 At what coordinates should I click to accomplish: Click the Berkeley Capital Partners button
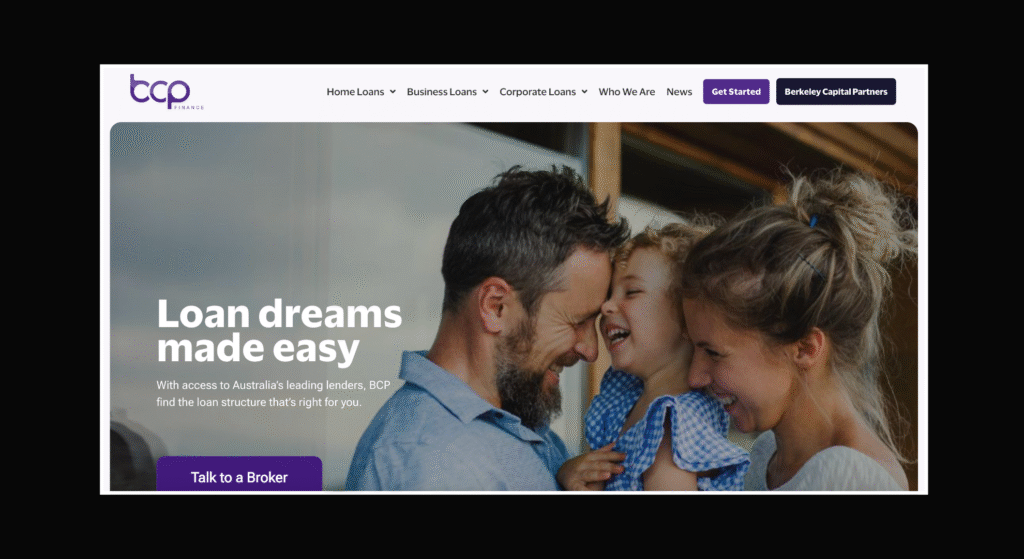pyautogui.click(x=836, y=91)
